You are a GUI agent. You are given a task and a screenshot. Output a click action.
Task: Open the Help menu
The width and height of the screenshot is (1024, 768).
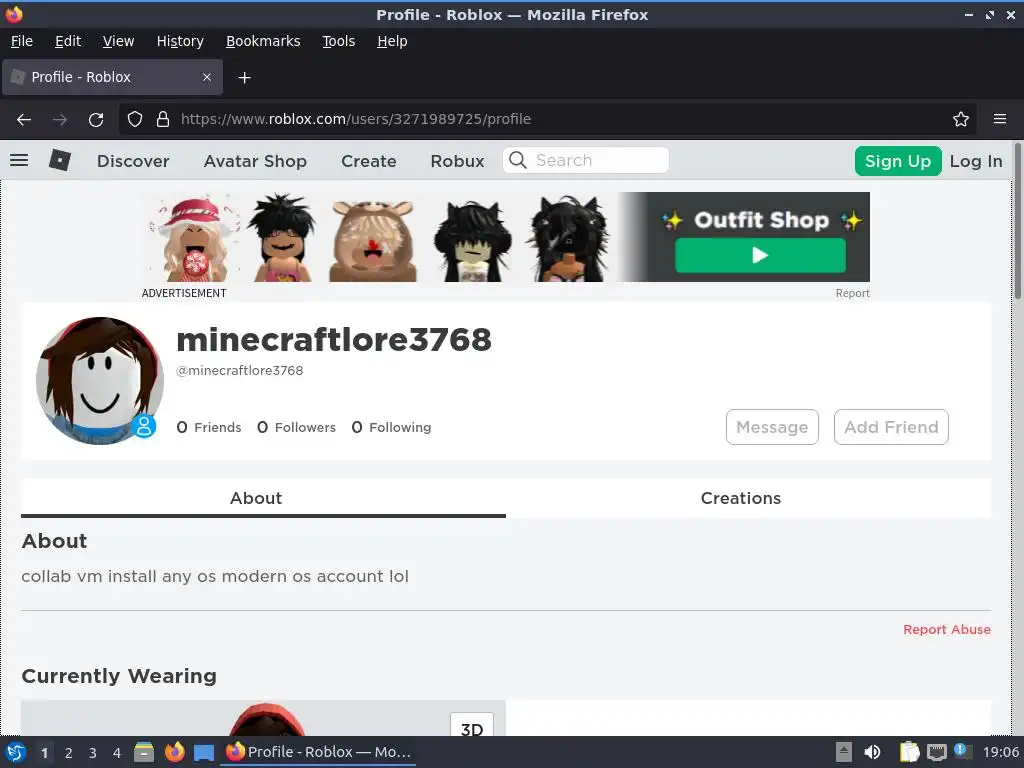392,41
